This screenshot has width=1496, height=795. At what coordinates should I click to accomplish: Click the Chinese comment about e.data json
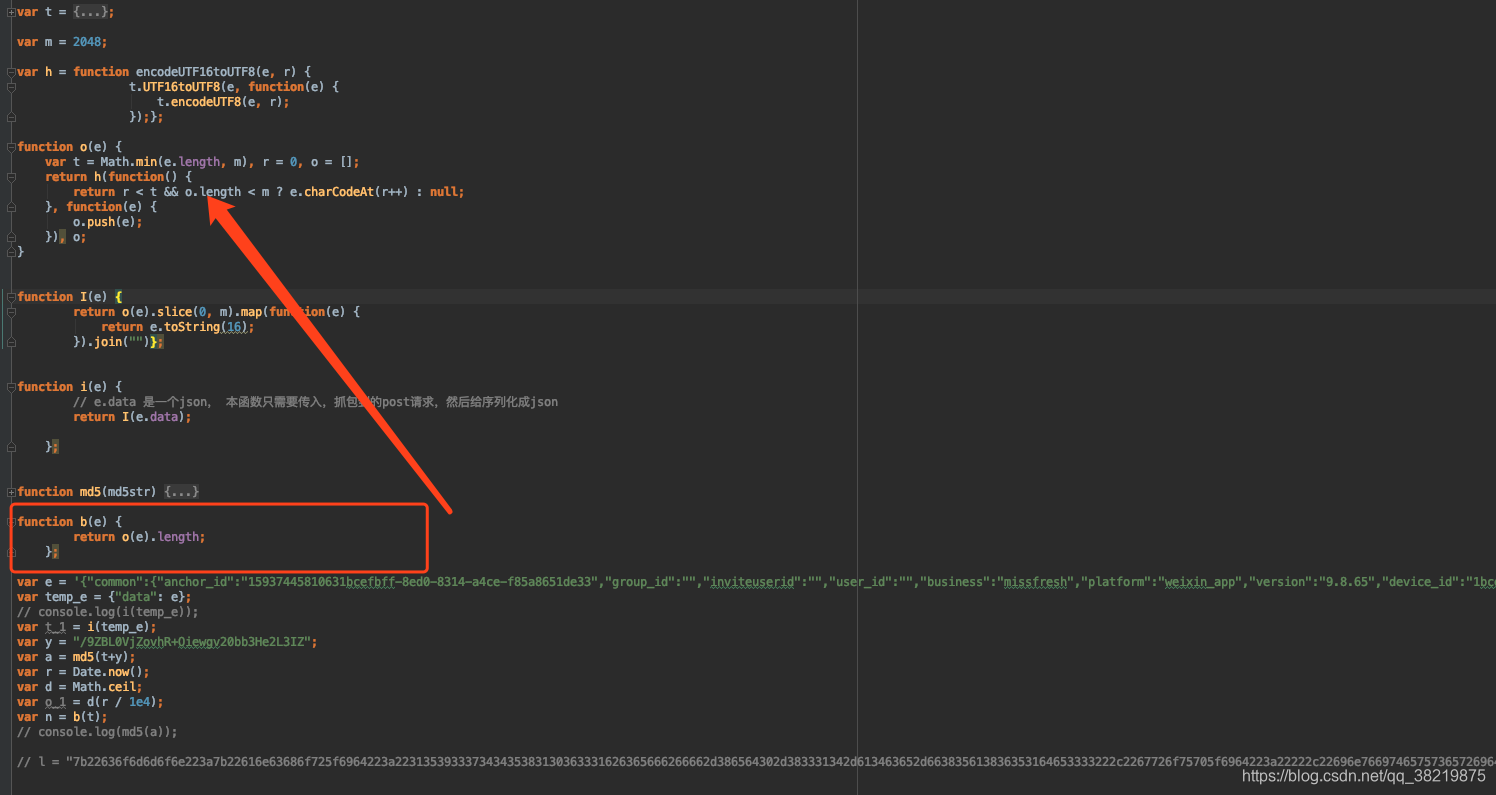[x=315, y=402]
